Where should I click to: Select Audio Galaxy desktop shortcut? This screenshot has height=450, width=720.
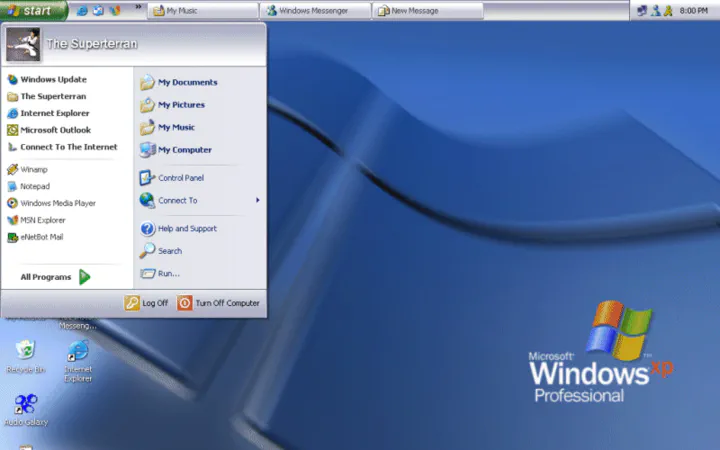26,410
